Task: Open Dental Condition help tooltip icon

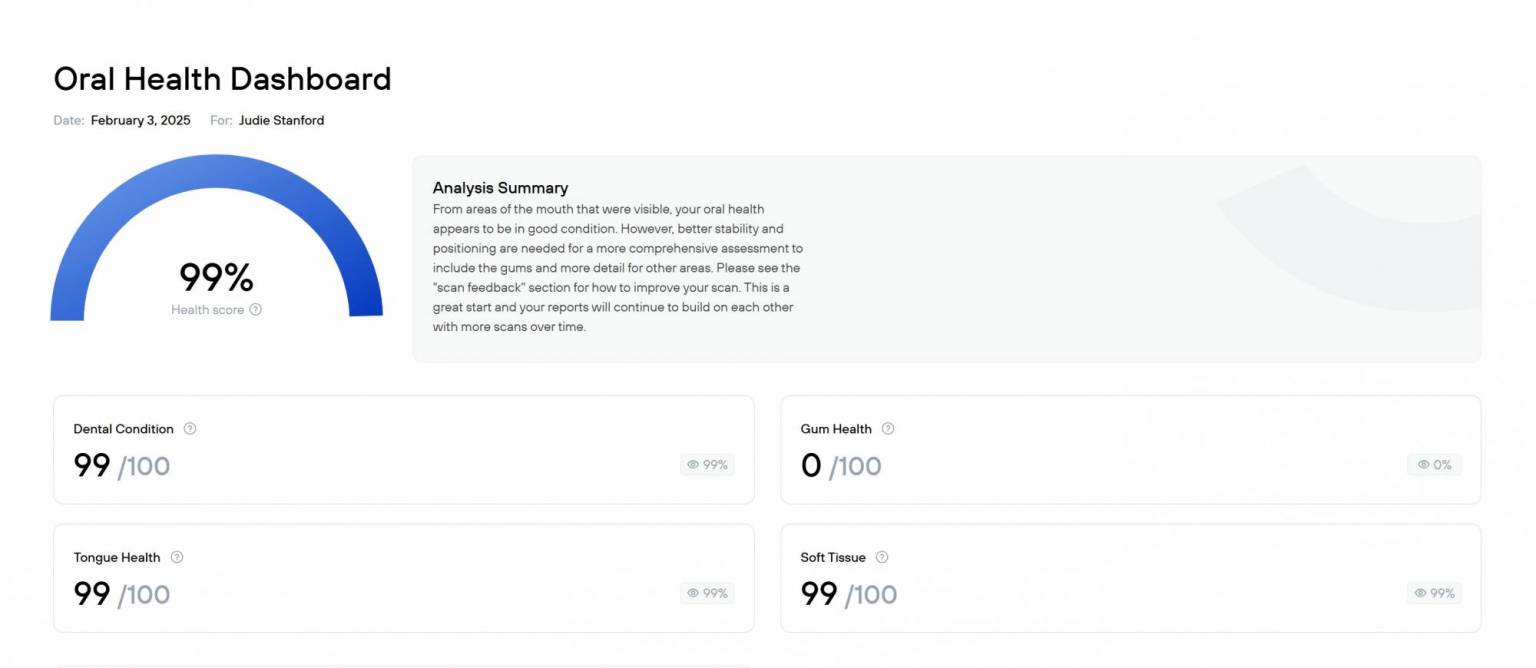Action: (190, 429)
